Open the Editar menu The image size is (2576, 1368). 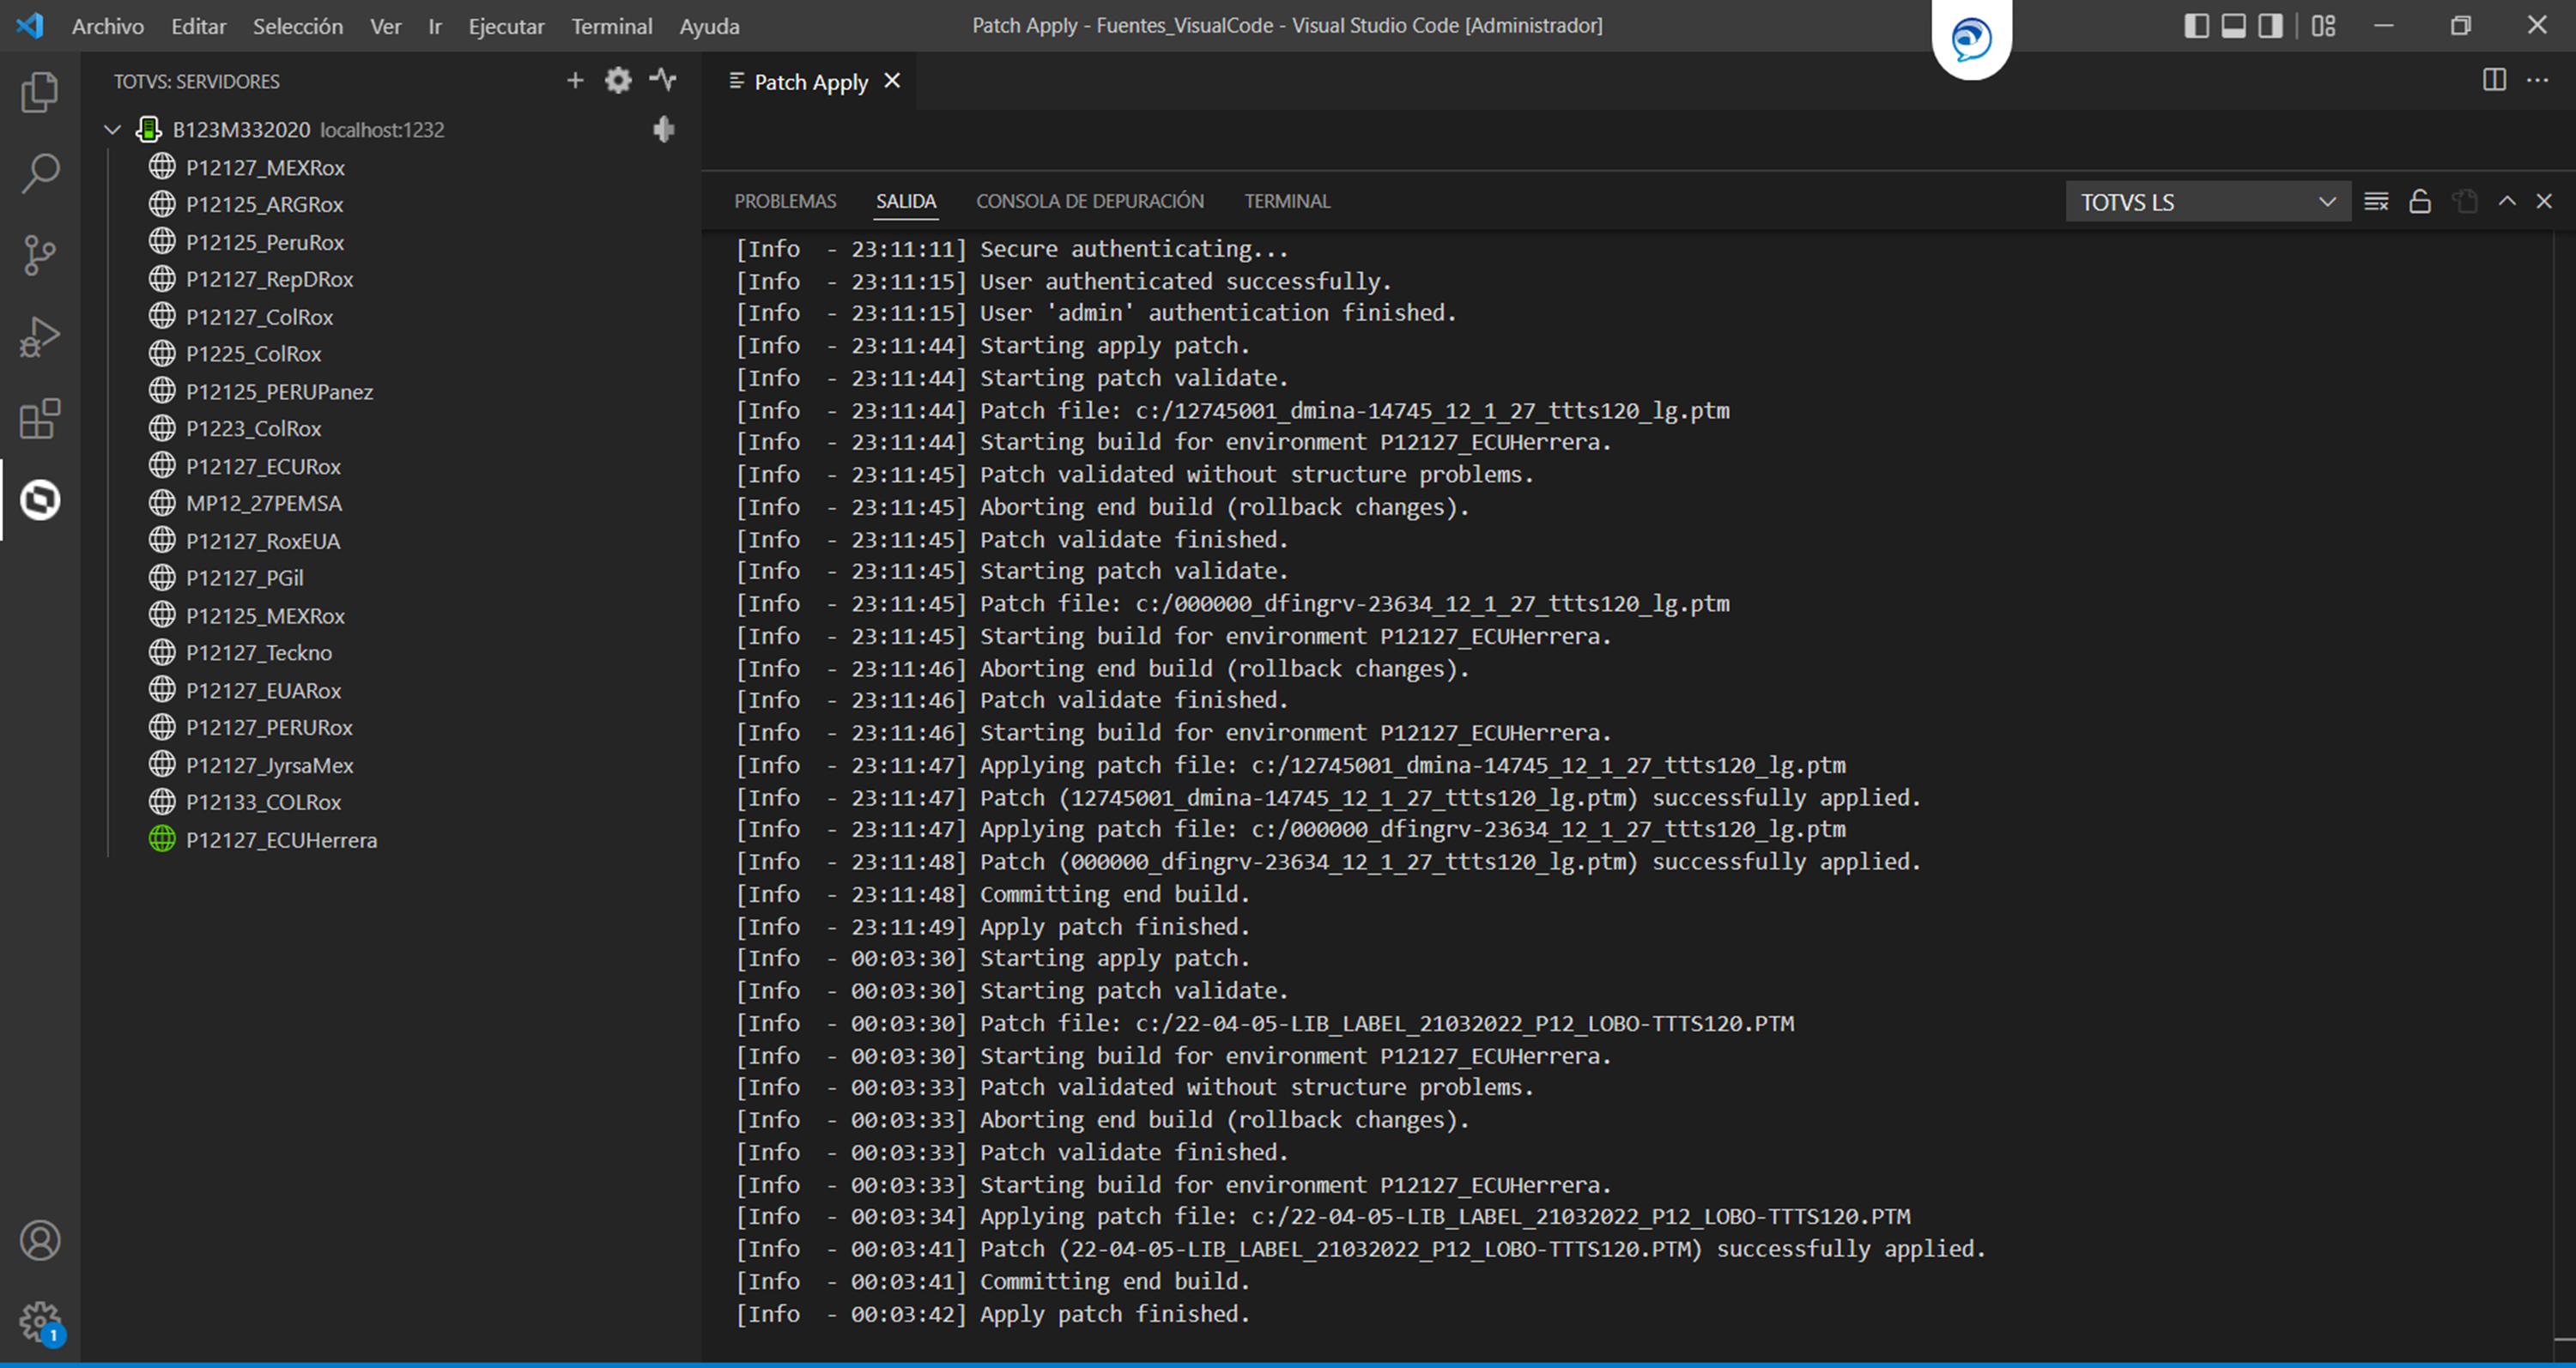click(198, 26)
